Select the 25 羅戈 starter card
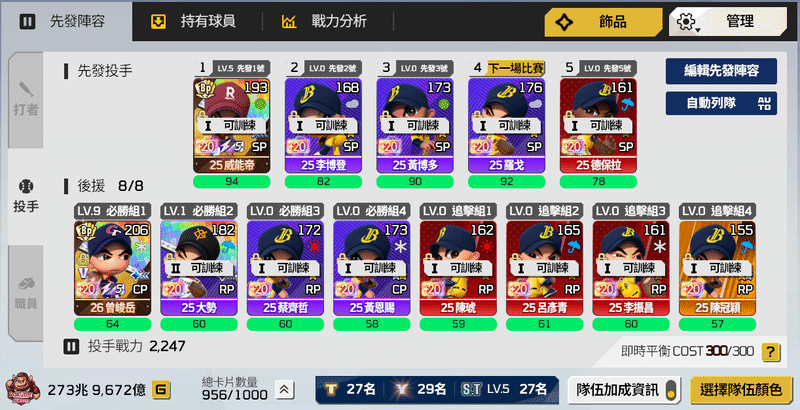 507,125
